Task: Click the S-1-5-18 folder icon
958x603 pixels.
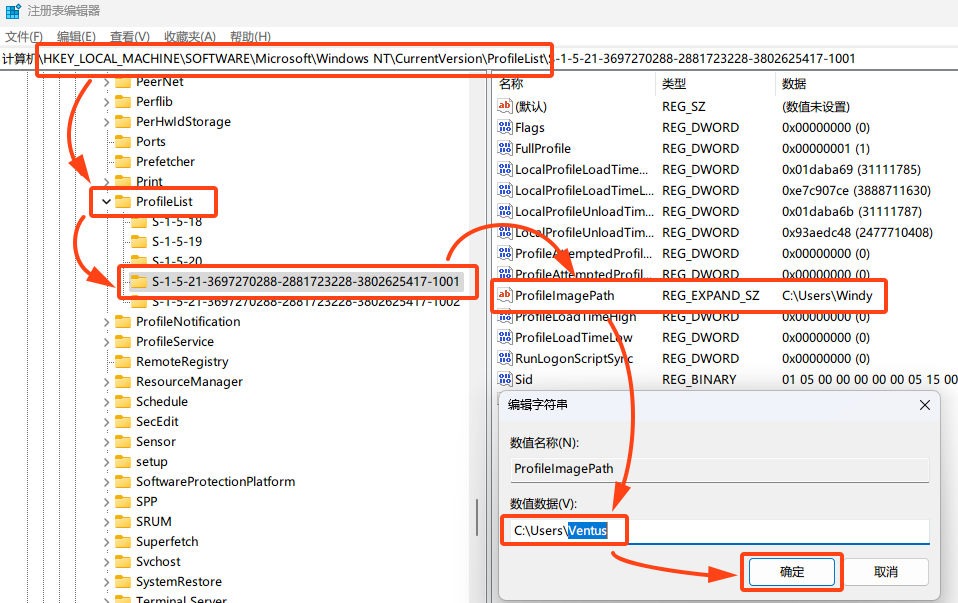Action: pyautogui.click(x=139, y=222)
